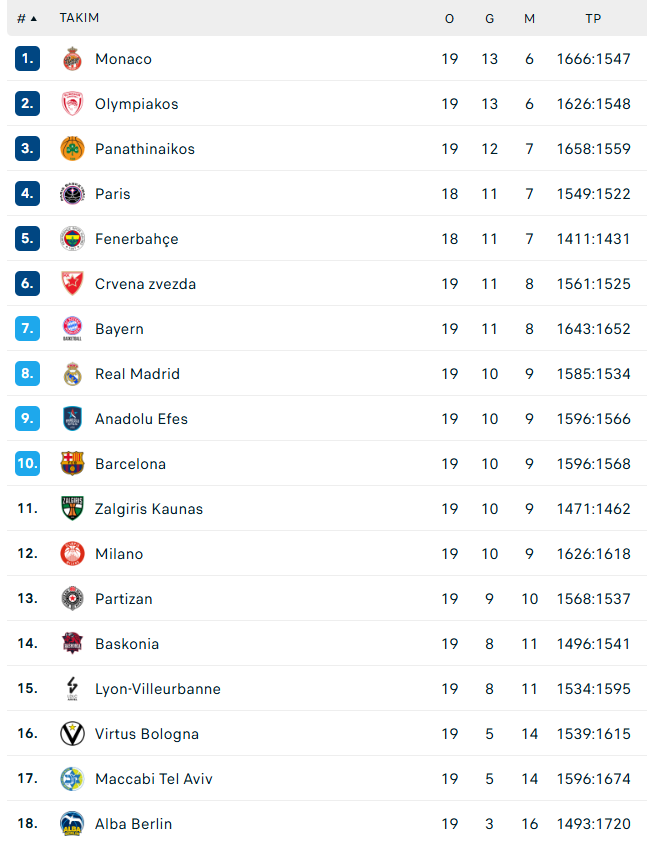The width and height of the screenshot is (647, 845).
Task: Click the G wins column header
Action: pos(489,19)
